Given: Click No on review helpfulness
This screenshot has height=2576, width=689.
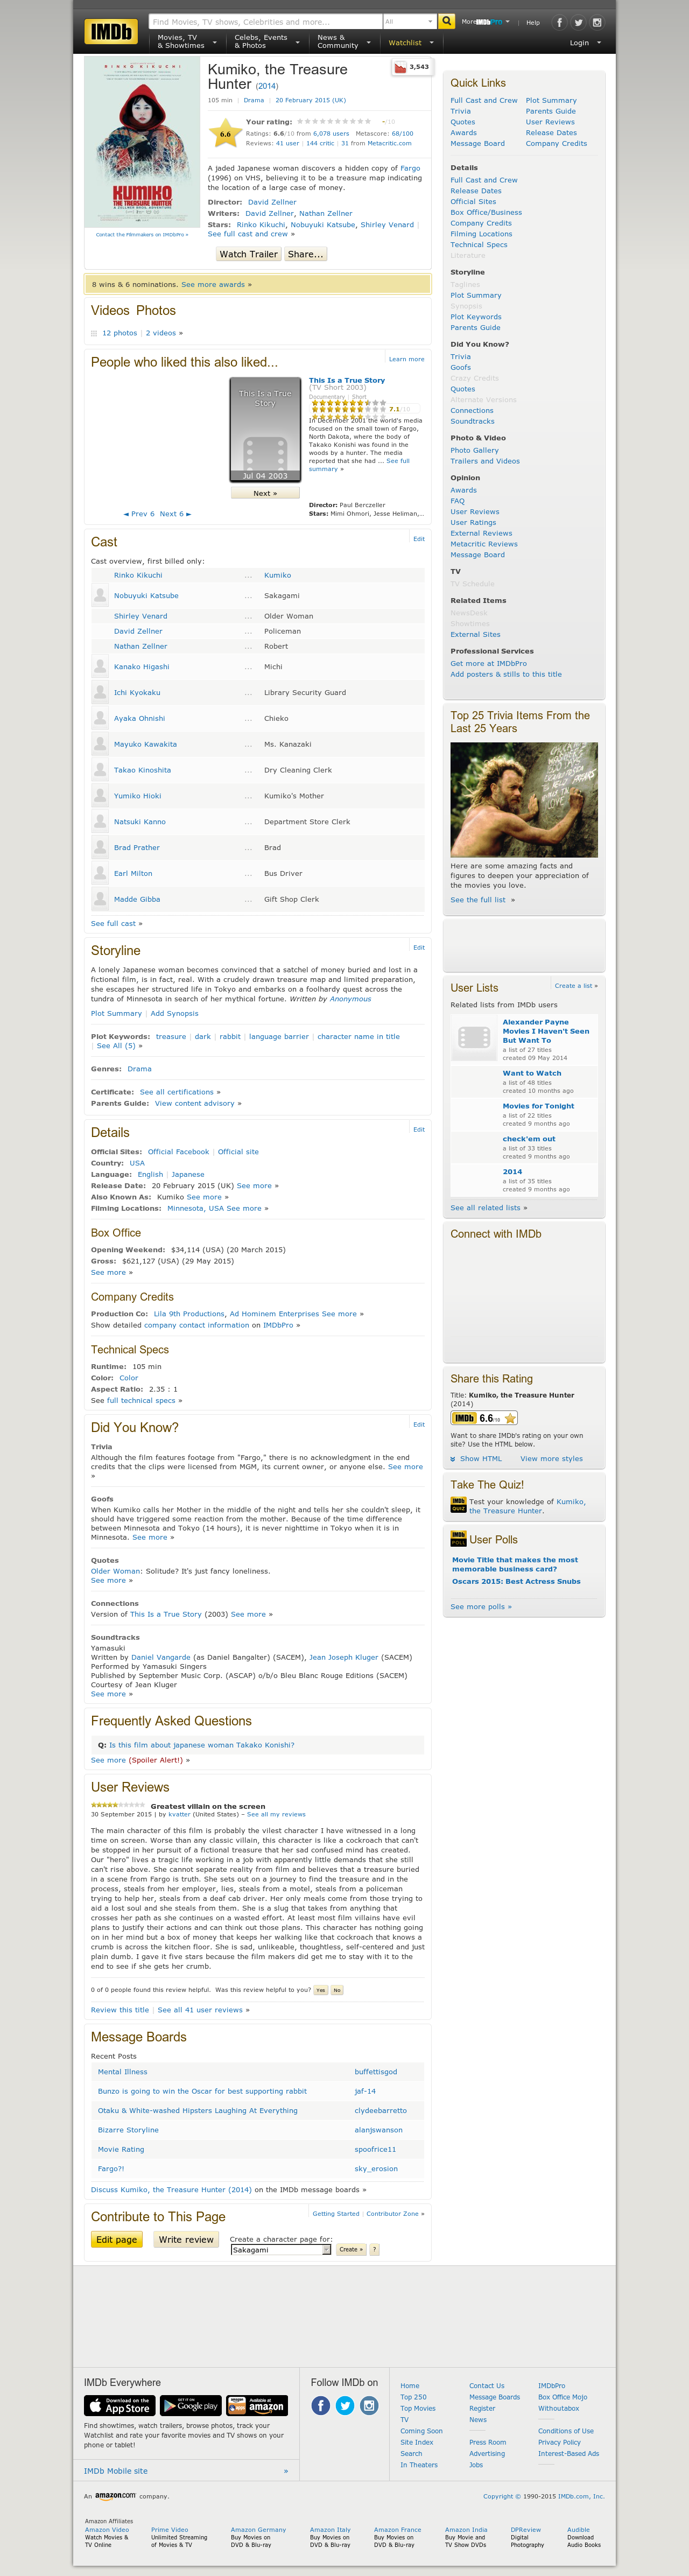Looking at the screenshot, I should click(337, 1990).
